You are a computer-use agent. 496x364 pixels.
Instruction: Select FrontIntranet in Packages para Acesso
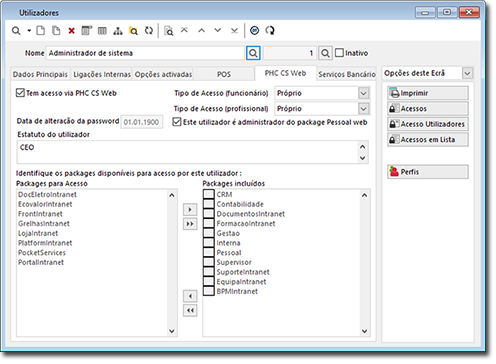coord(40,214)
